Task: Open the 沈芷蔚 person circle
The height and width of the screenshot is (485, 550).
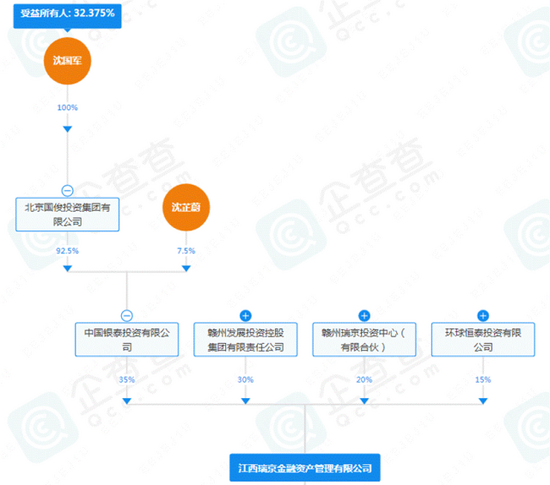Action: [186, 207]
